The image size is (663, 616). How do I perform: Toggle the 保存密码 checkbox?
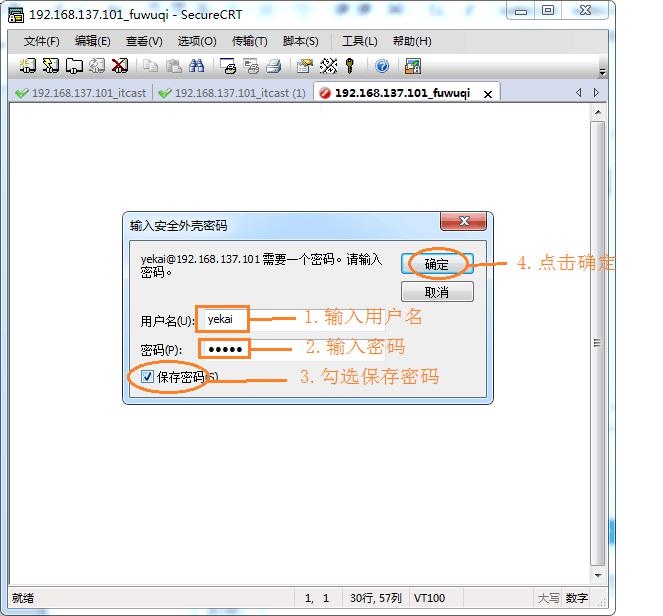tap(147, 376)
